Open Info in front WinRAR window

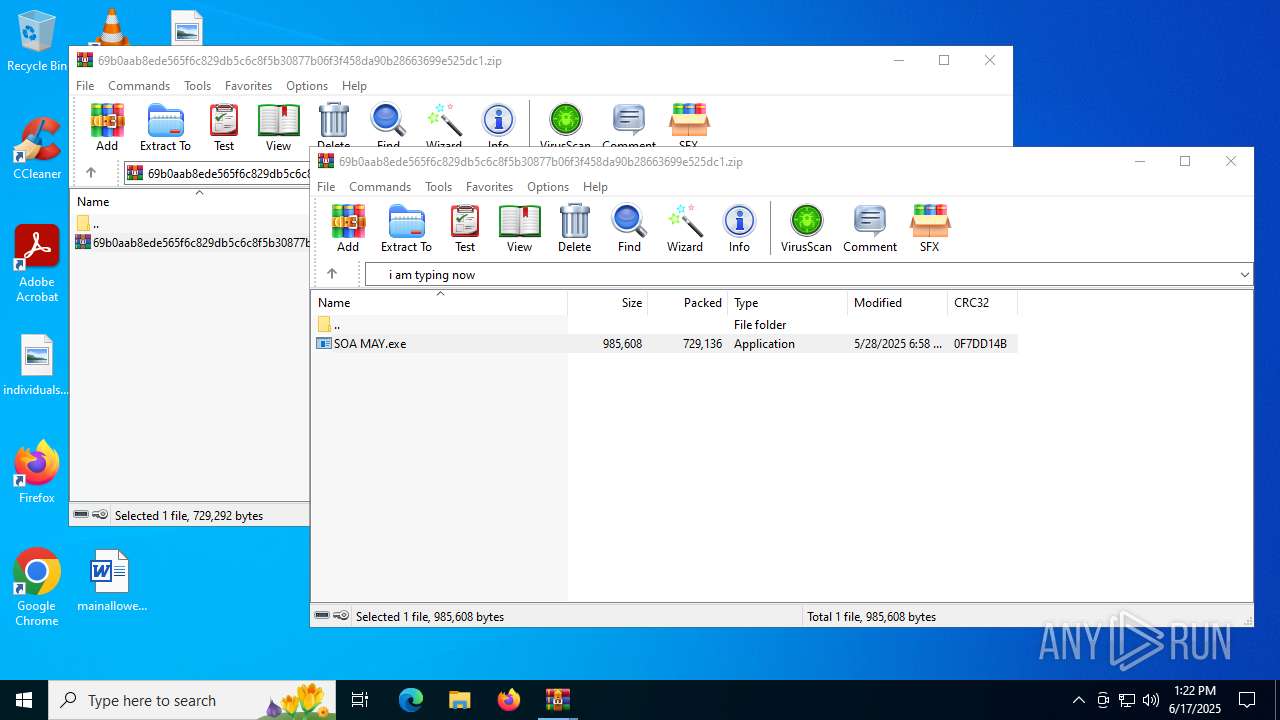[739, 228]
